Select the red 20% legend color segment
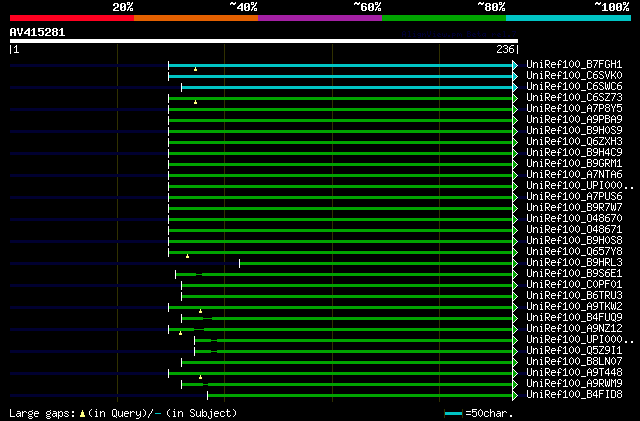640x421 pixels. point(72,18)
